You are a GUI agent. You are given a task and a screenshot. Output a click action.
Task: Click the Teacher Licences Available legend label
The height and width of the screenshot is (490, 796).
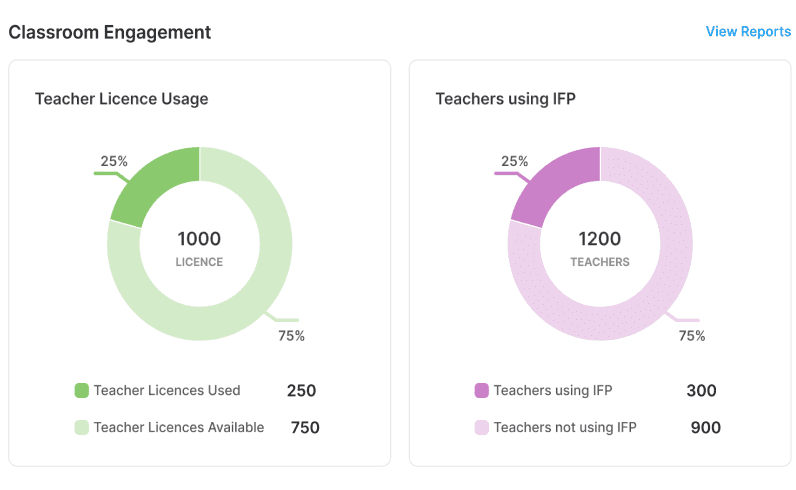click(179, 427)
